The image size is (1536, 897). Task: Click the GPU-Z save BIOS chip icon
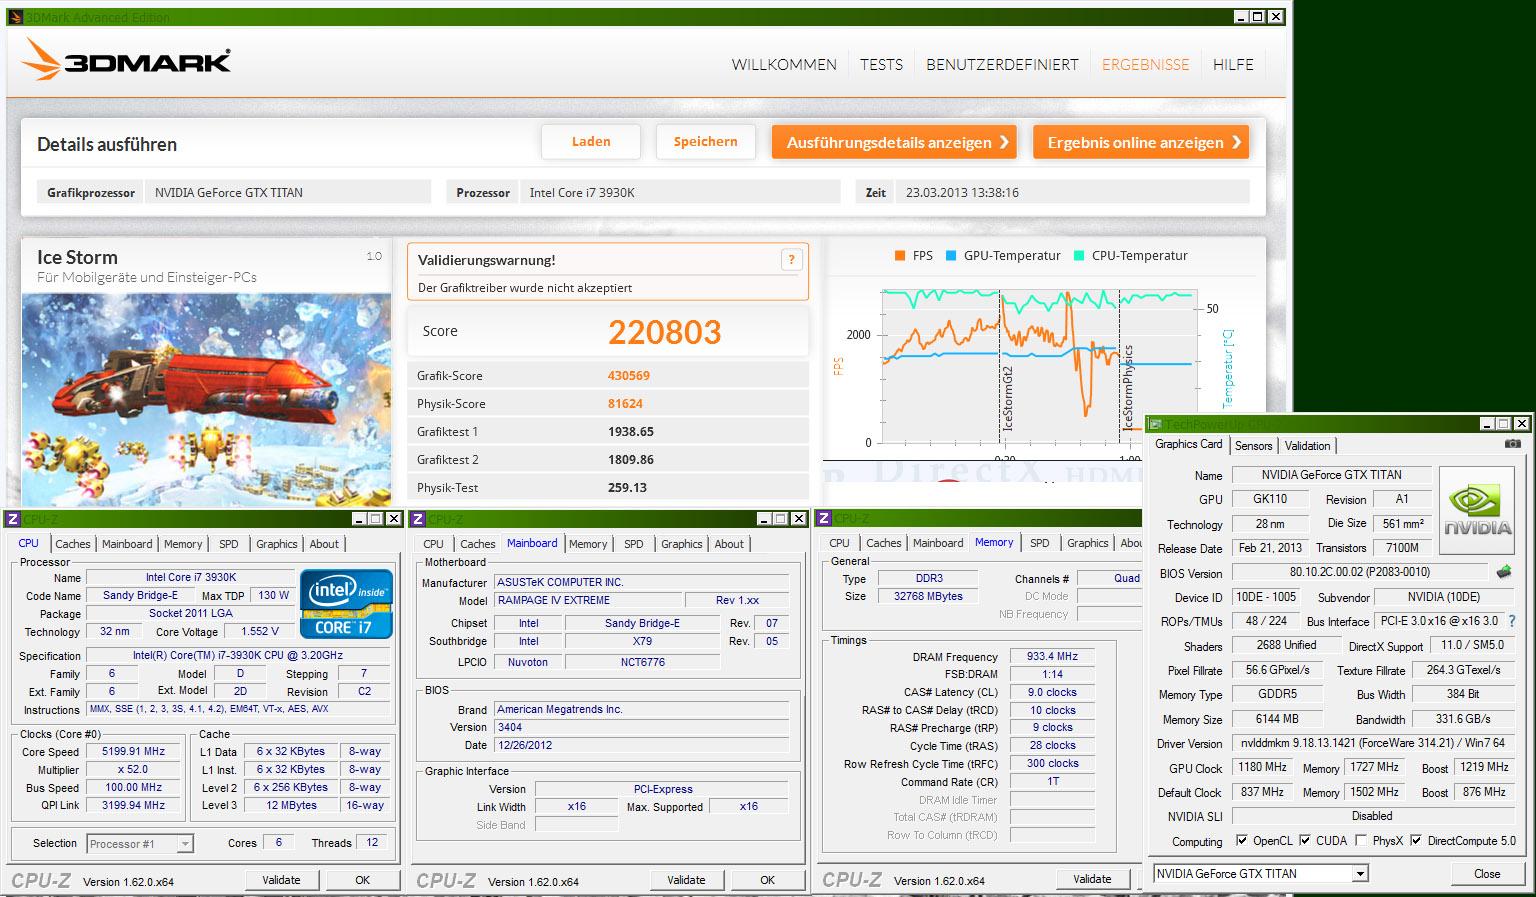pos(1503,572)
